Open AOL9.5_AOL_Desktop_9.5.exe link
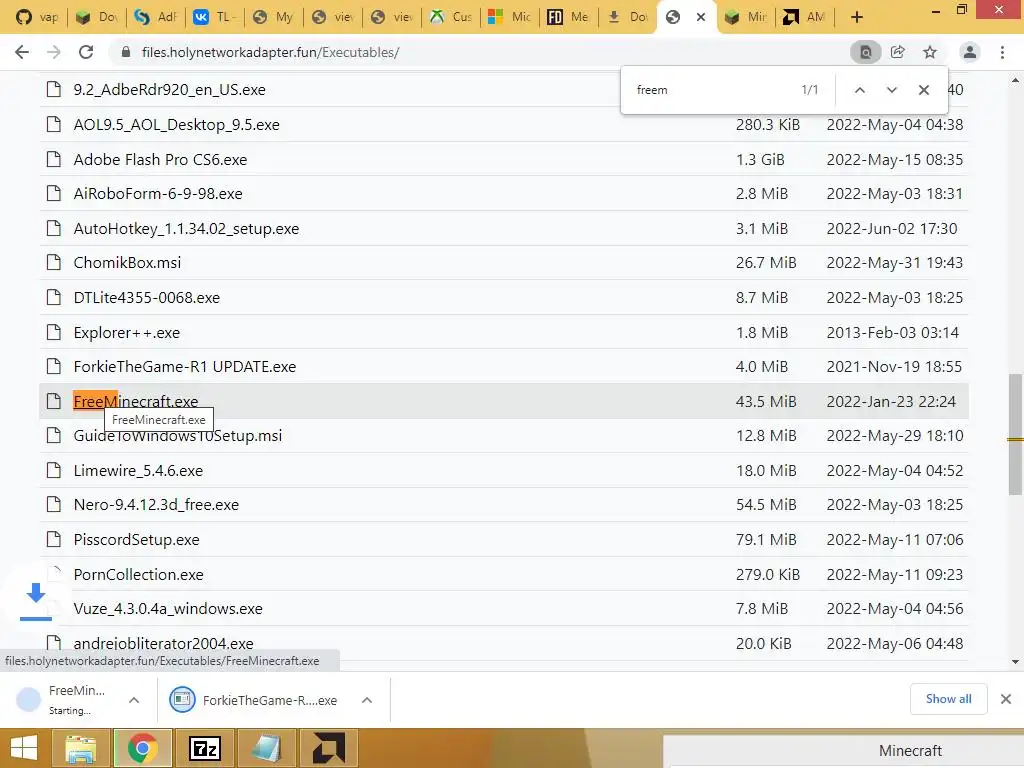This screenshot has width=1024, height=768. [x=176, y=125]
